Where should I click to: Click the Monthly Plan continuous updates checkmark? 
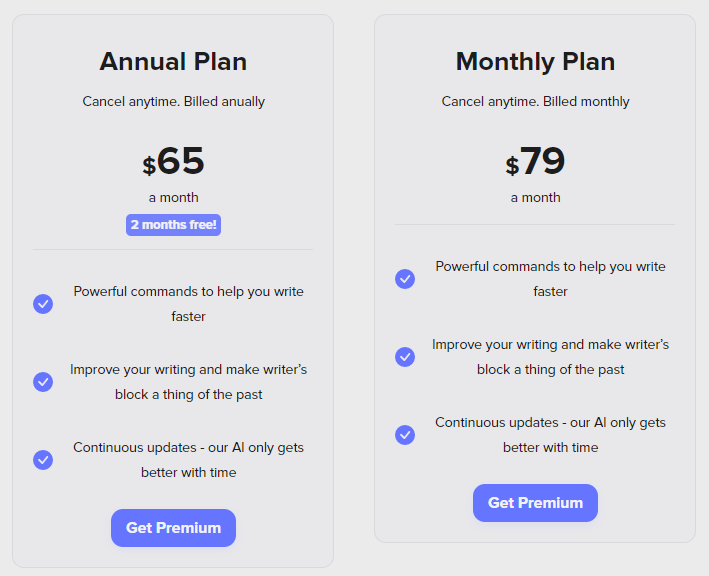405,435
